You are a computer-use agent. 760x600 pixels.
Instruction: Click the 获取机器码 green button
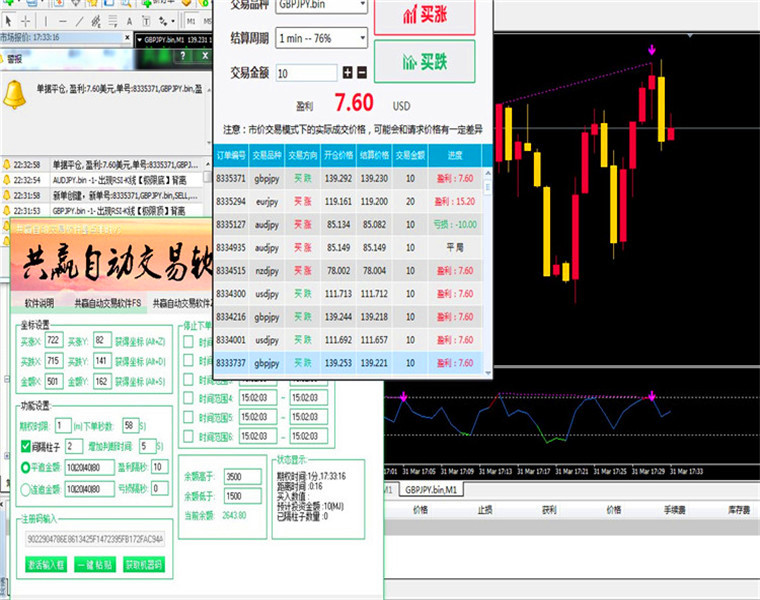[x=144, y=565]
